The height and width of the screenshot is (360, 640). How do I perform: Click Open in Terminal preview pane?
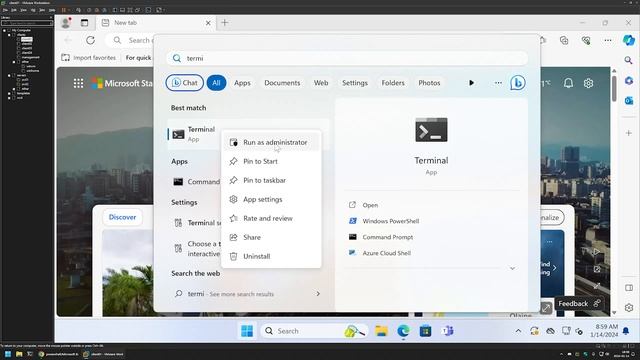370,205
